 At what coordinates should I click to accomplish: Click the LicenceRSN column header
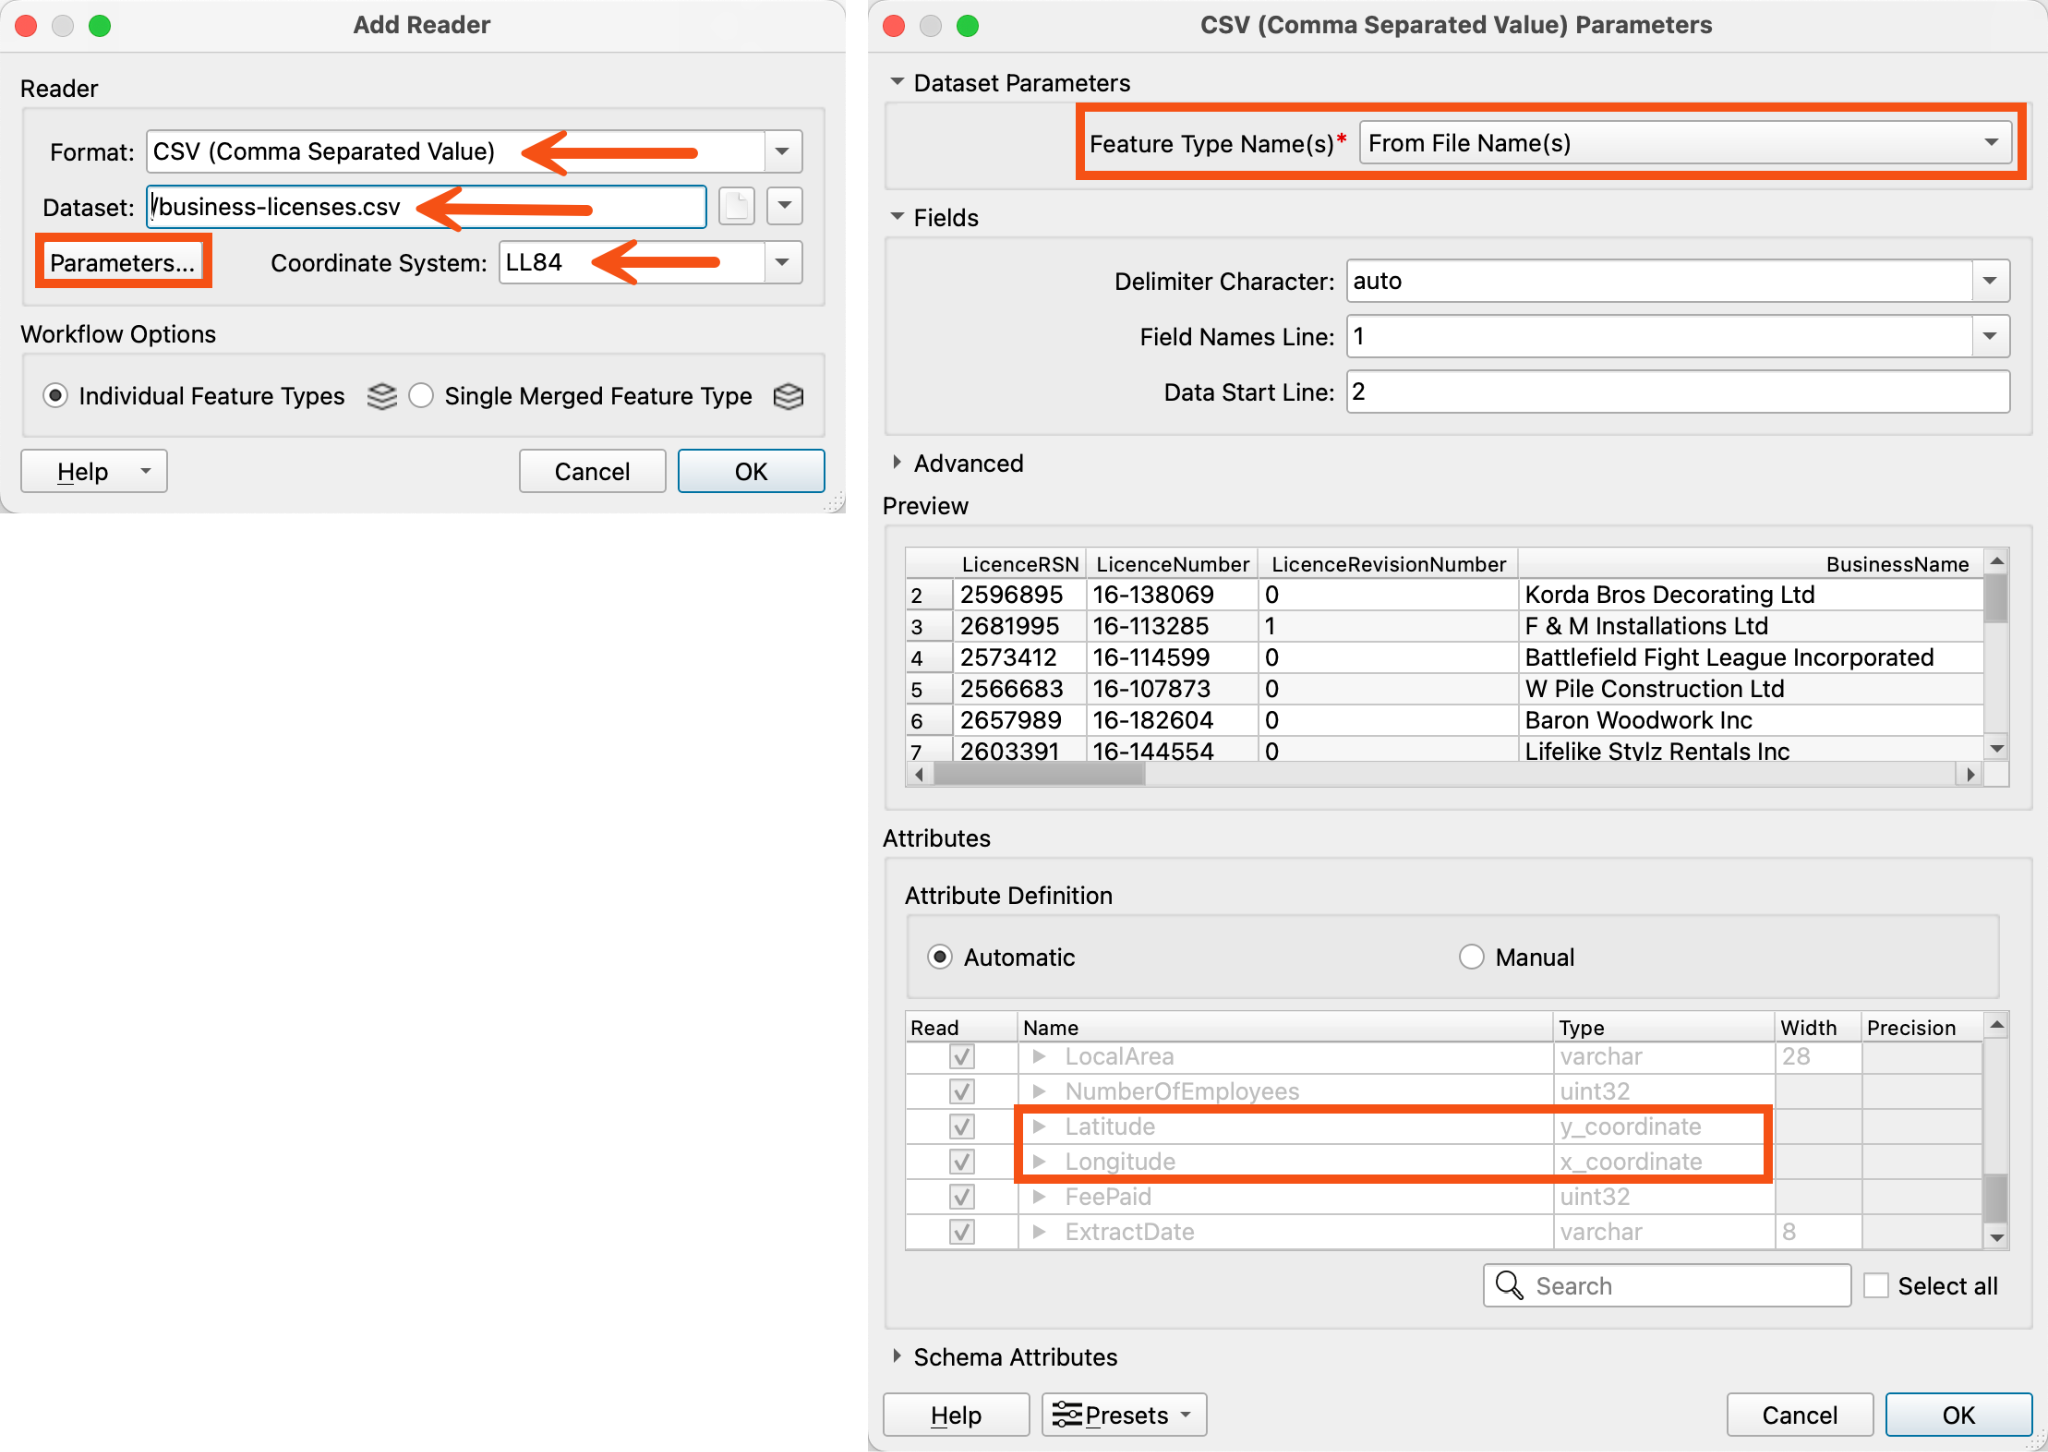click(x=1019, y=564)
